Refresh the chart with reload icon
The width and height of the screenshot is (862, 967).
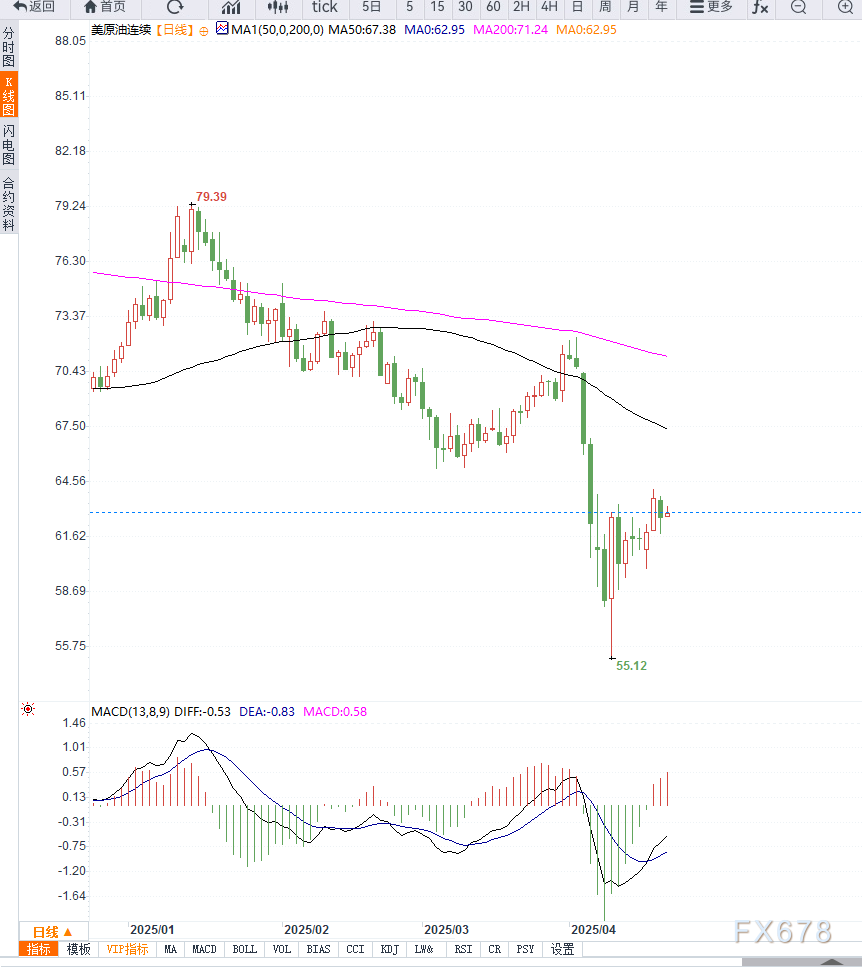(x=175, y=7)
